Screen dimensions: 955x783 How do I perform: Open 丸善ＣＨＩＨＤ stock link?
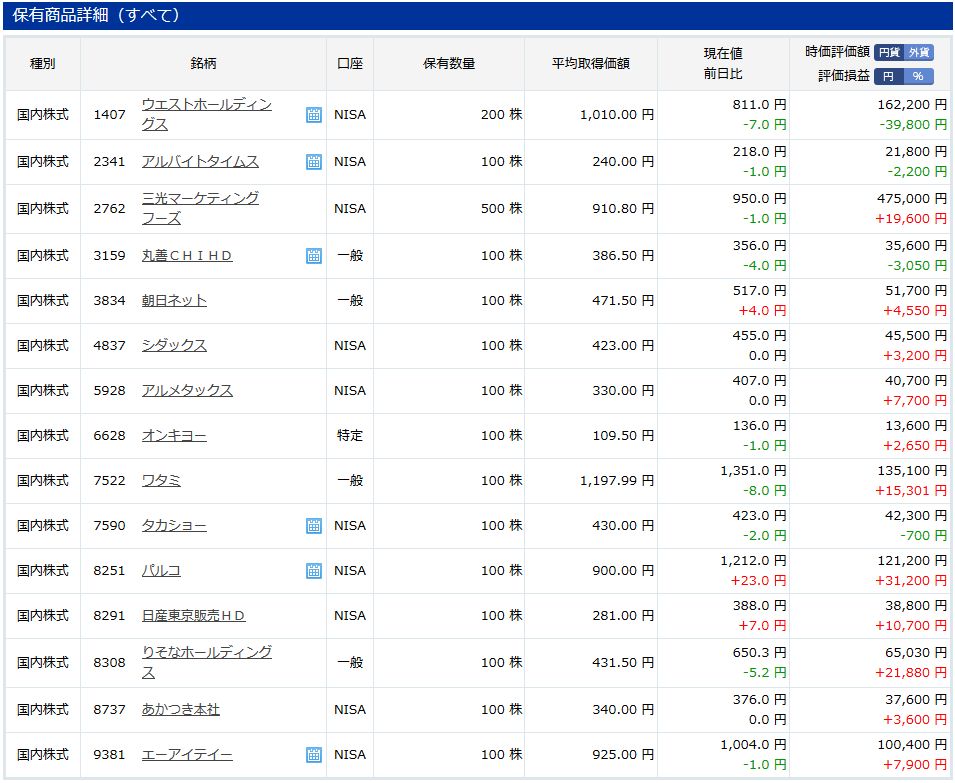(187, 256)
